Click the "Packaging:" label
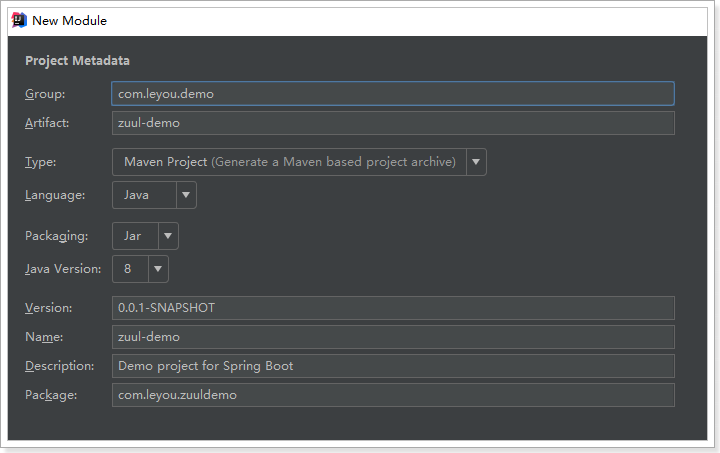 click(x=57, y=236)
